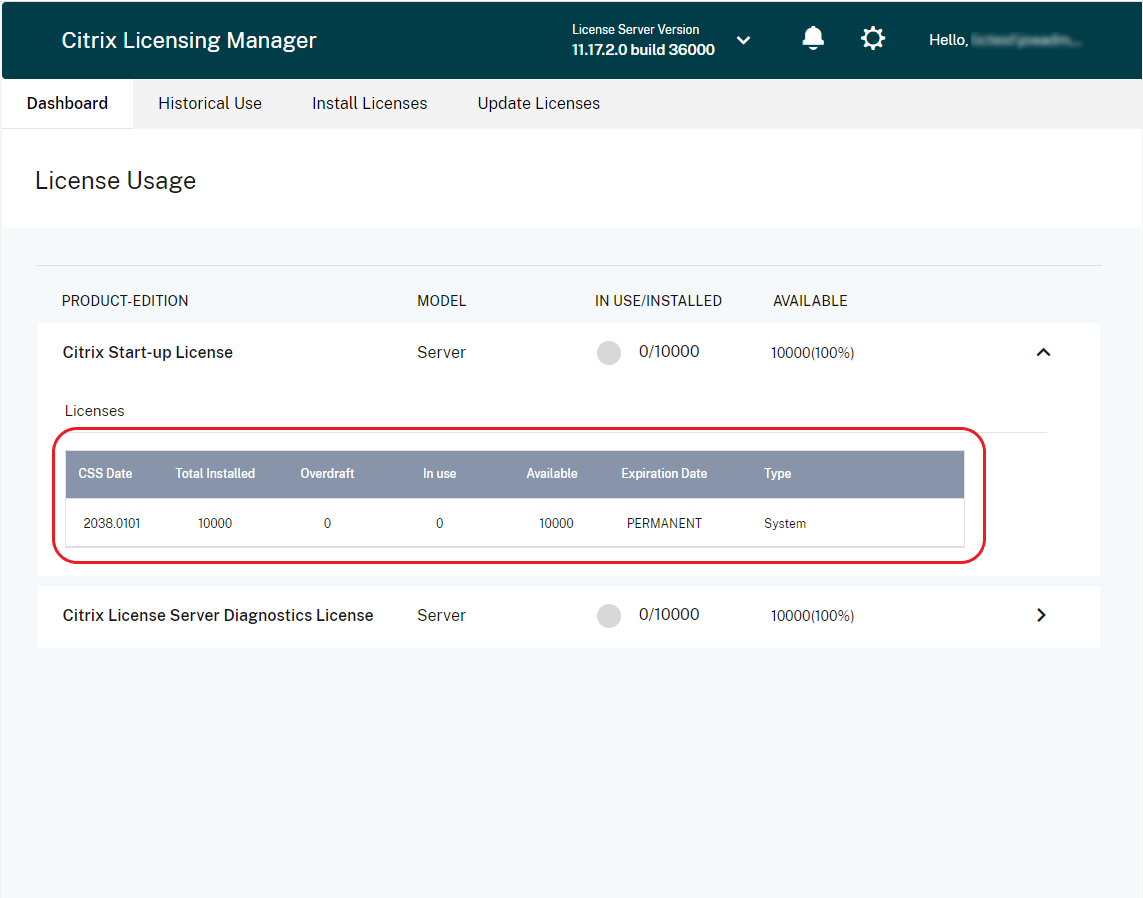
Task: Expand License Server Version dropdown arrow
Action: 743,40
